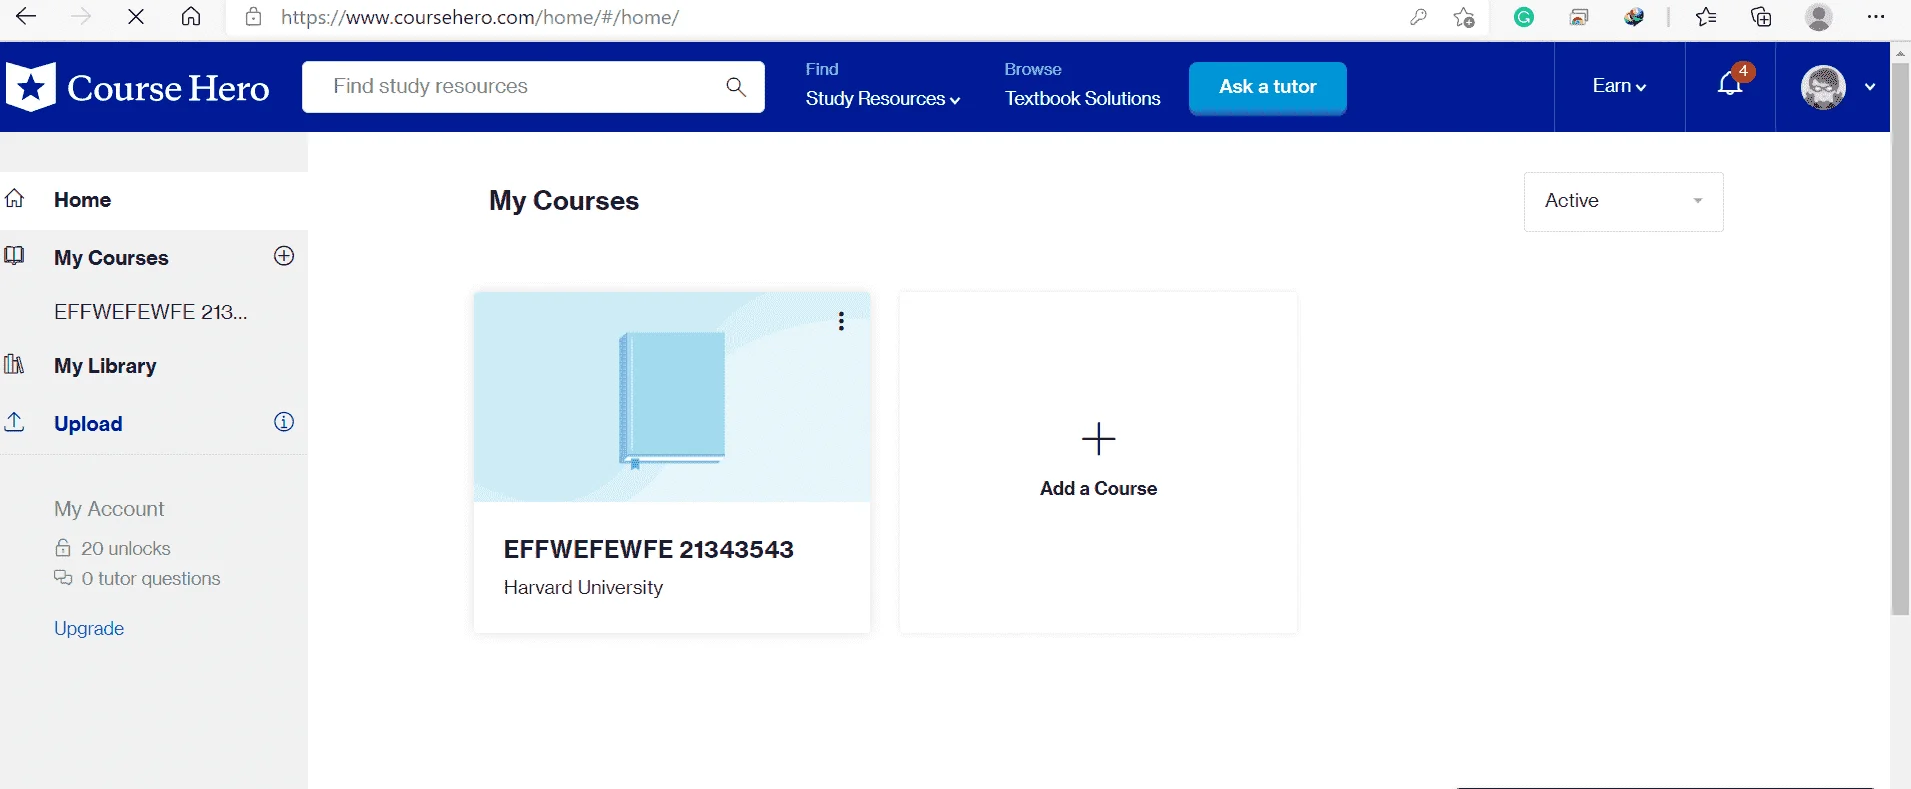
Task: Click the My Courses page heading
Action: (564, 201)
